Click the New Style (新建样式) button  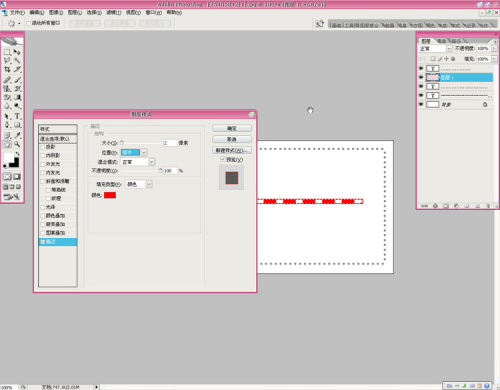(x=232, y=150)
